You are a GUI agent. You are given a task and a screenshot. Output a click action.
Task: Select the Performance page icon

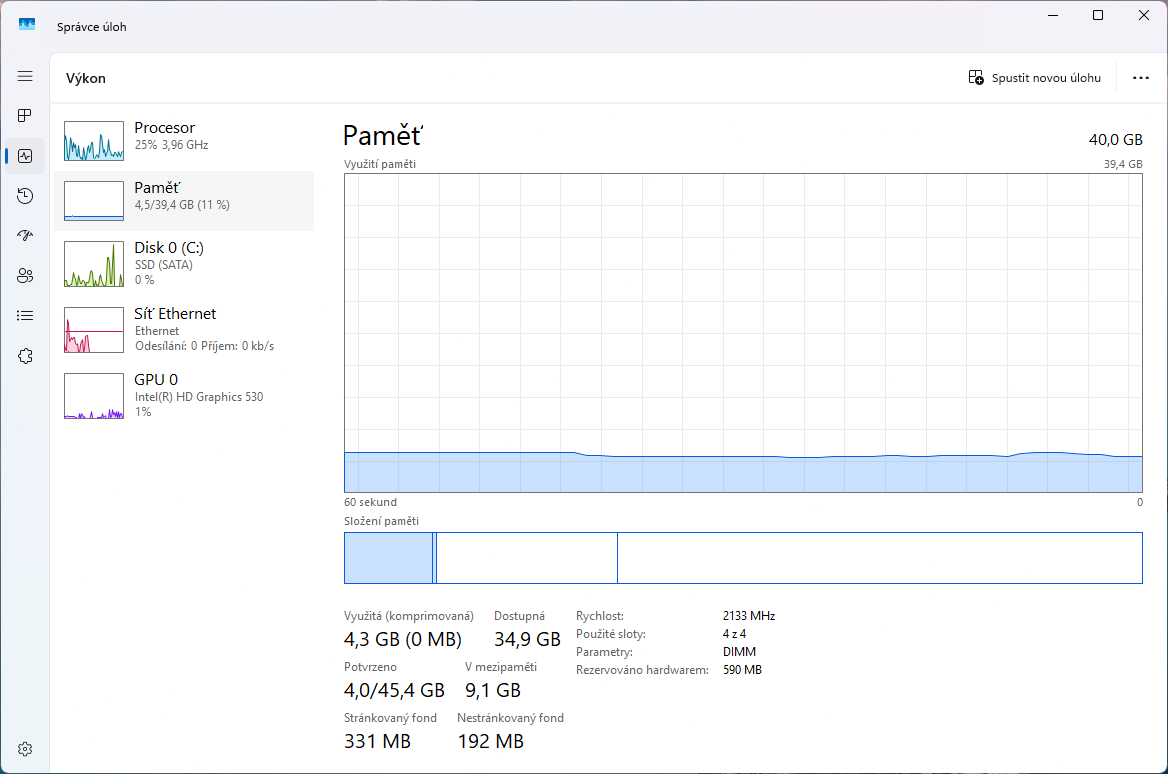tap(25, 156)
